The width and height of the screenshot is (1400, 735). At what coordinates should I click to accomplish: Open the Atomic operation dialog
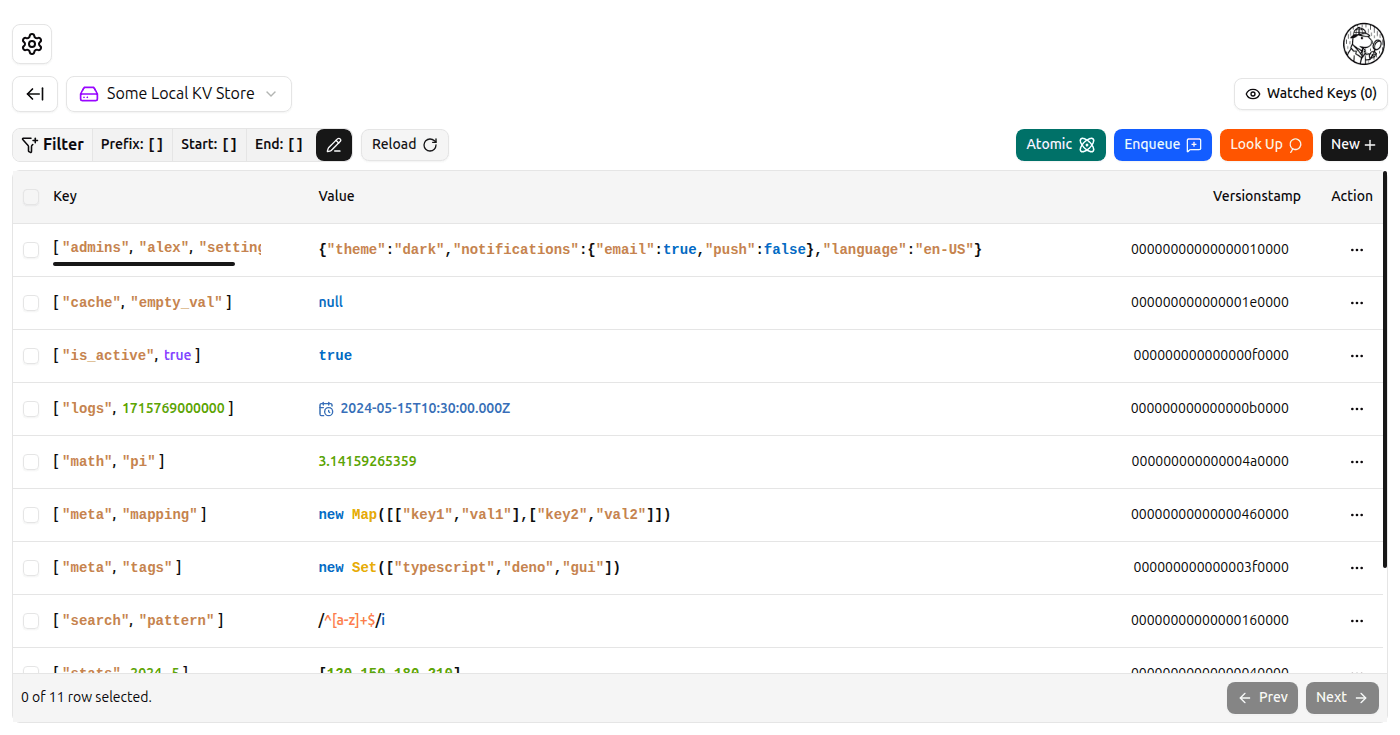[x=1061, y=145]
